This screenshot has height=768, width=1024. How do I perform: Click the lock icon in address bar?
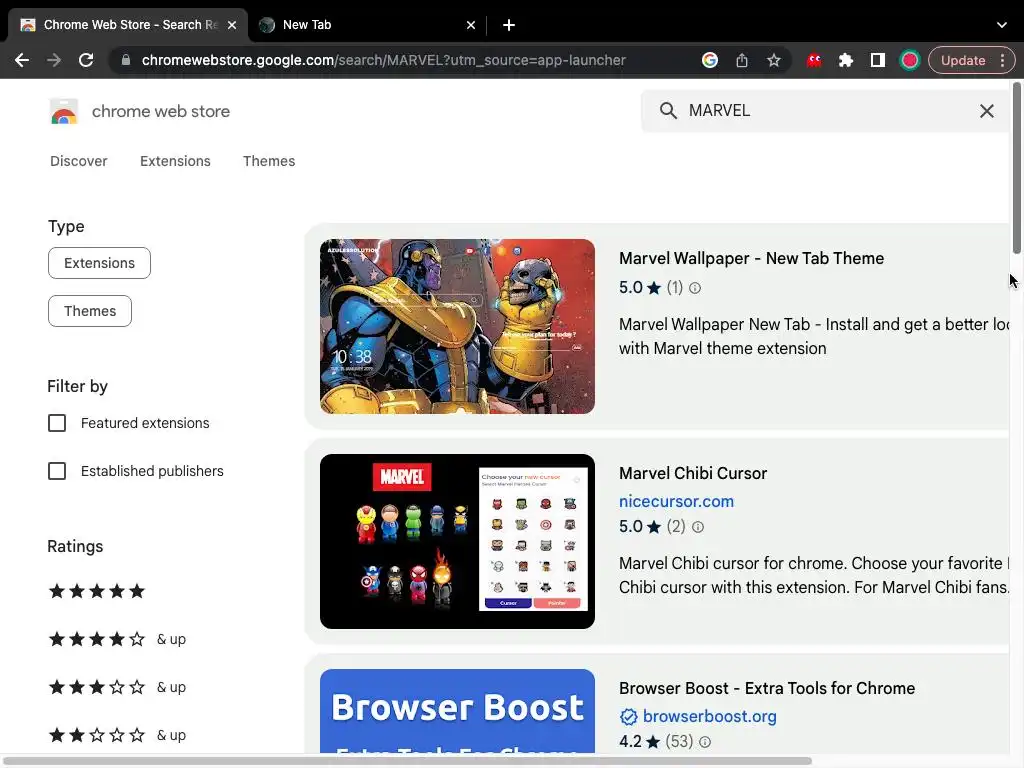(x=126, y=60)
